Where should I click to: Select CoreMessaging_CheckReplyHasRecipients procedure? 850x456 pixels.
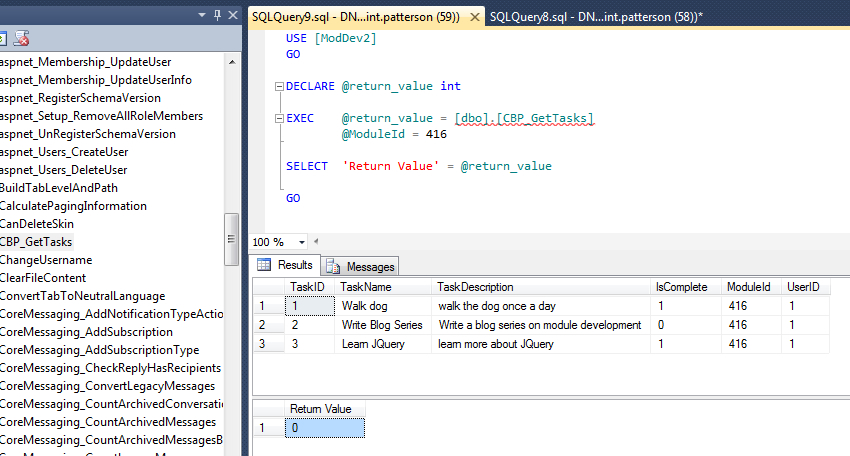click(111, 368)
